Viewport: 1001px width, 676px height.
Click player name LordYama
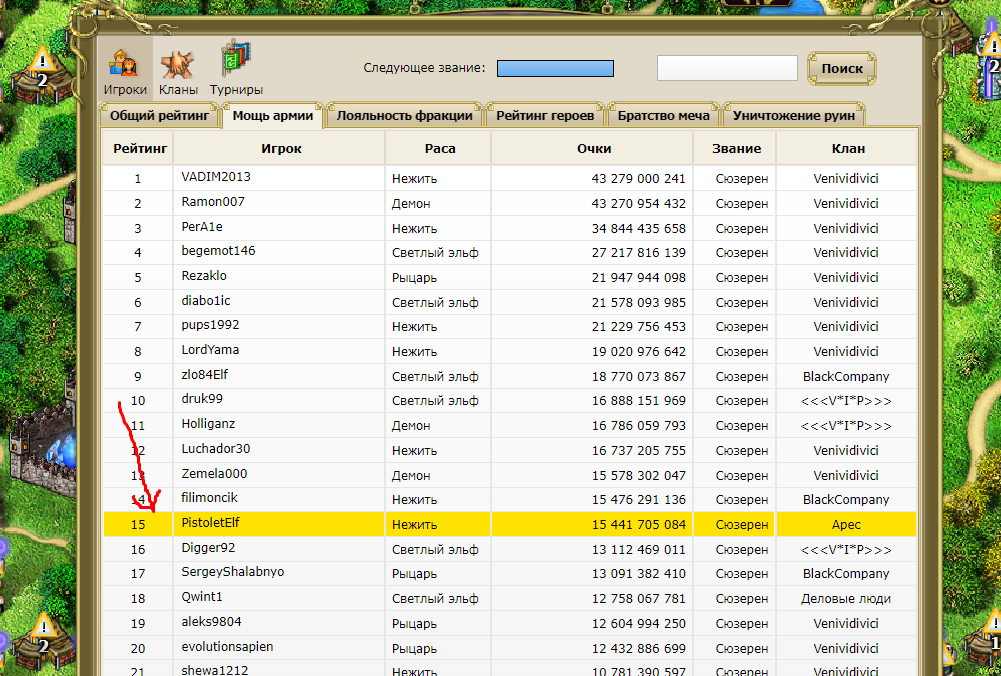pos(210,350)
